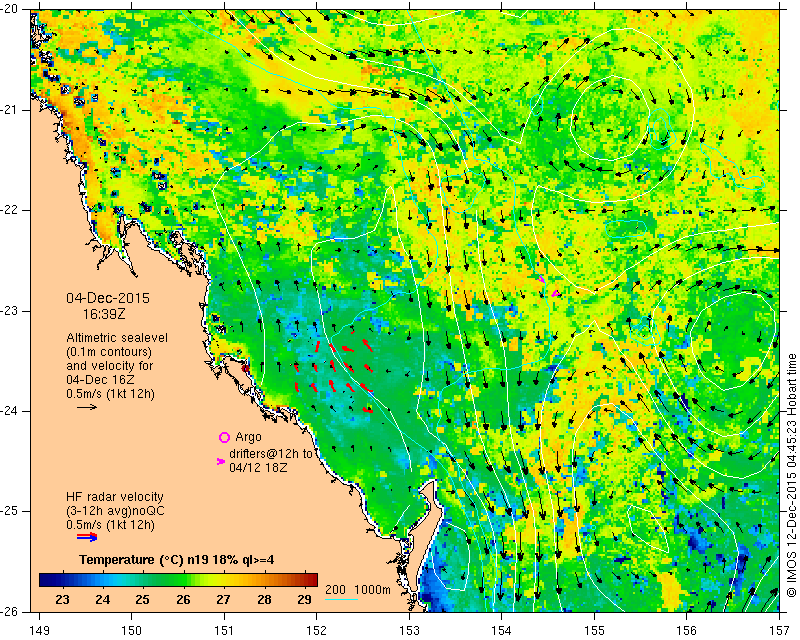Click the longitude label 152
Image resolution: width=800 pixels, height=640 pixels.
[x=316, y=631]
